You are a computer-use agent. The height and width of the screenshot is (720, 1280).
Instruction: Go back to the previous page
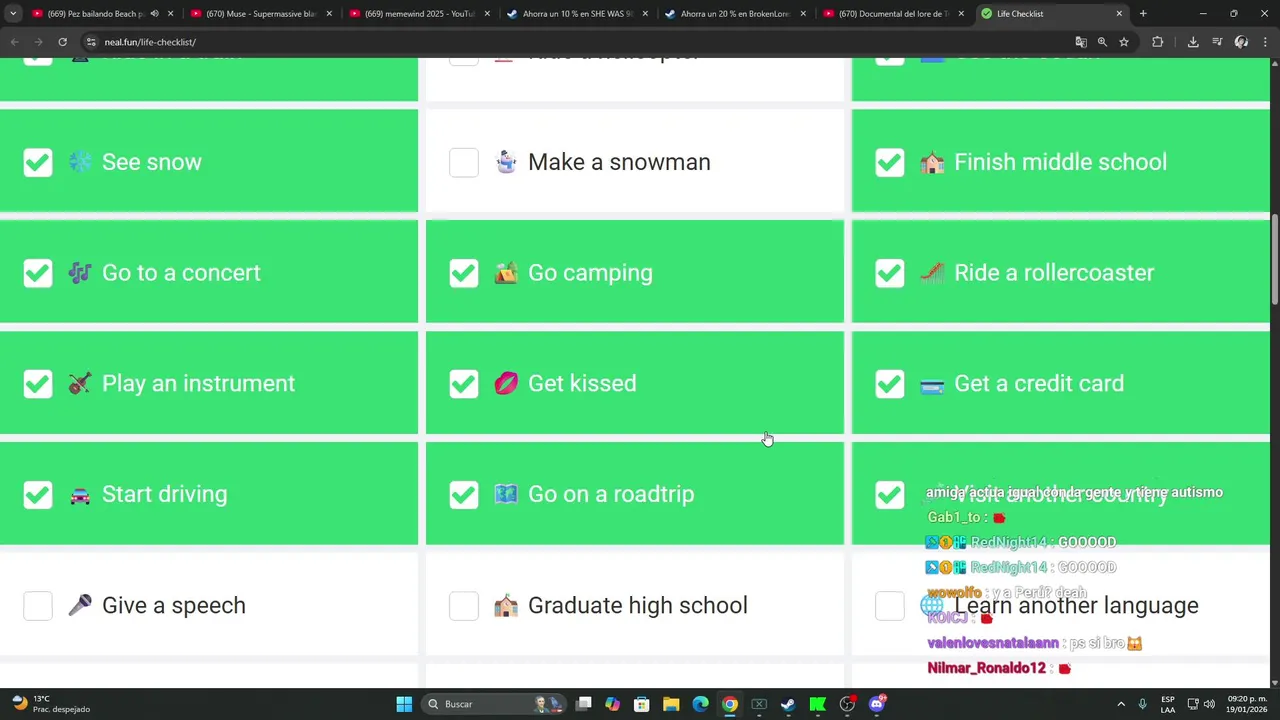click(x=14, y=42)
